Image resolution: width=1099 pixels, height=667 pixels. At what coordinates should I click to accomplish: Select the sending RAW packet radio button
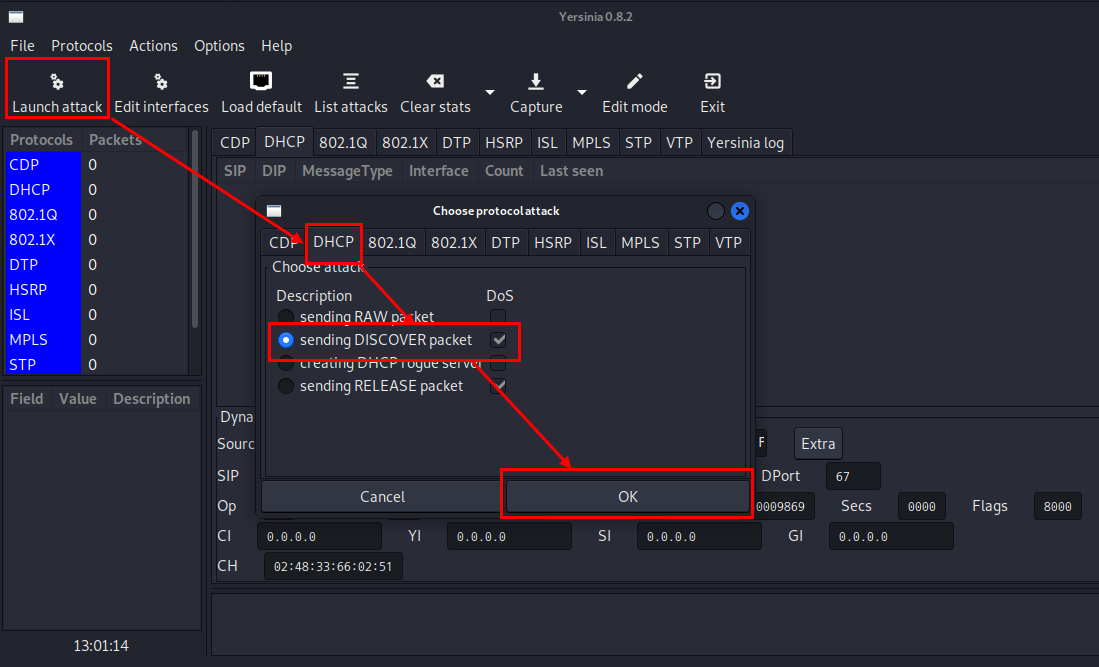[286, 317]
